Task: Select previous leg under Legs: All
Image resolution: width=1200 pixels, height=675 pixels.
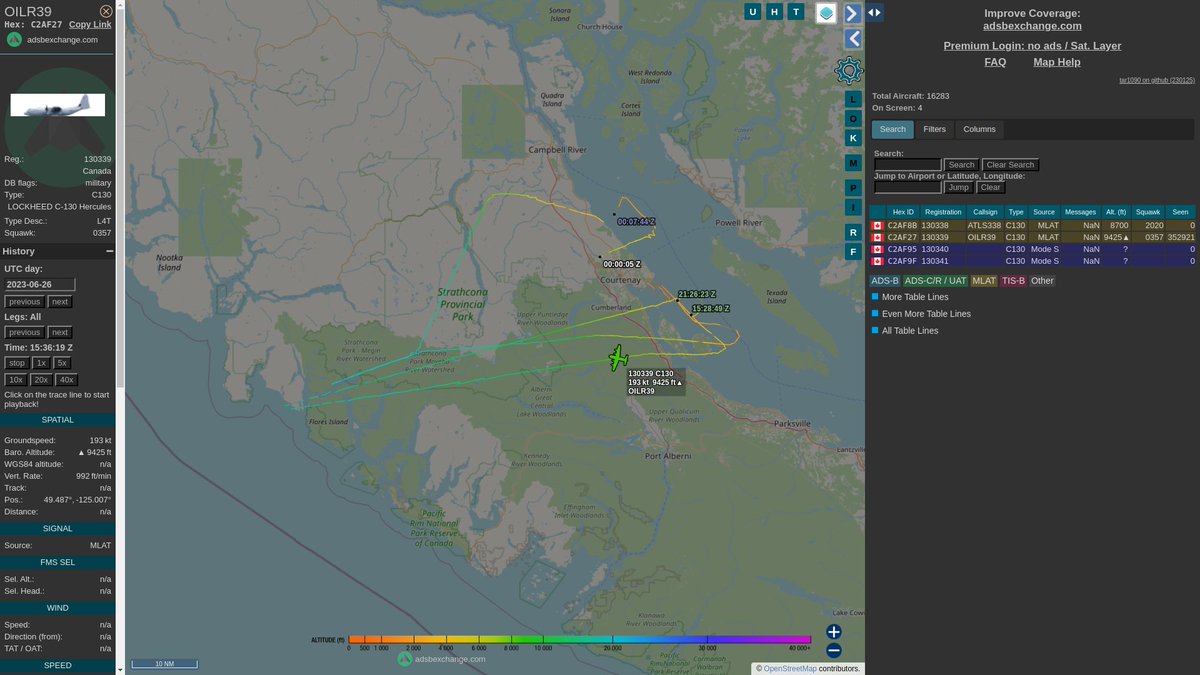Action: pos(25,332)
